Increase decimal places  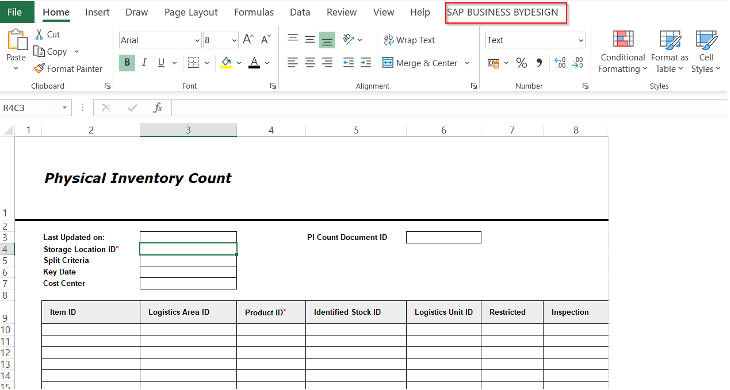(560, 63)
